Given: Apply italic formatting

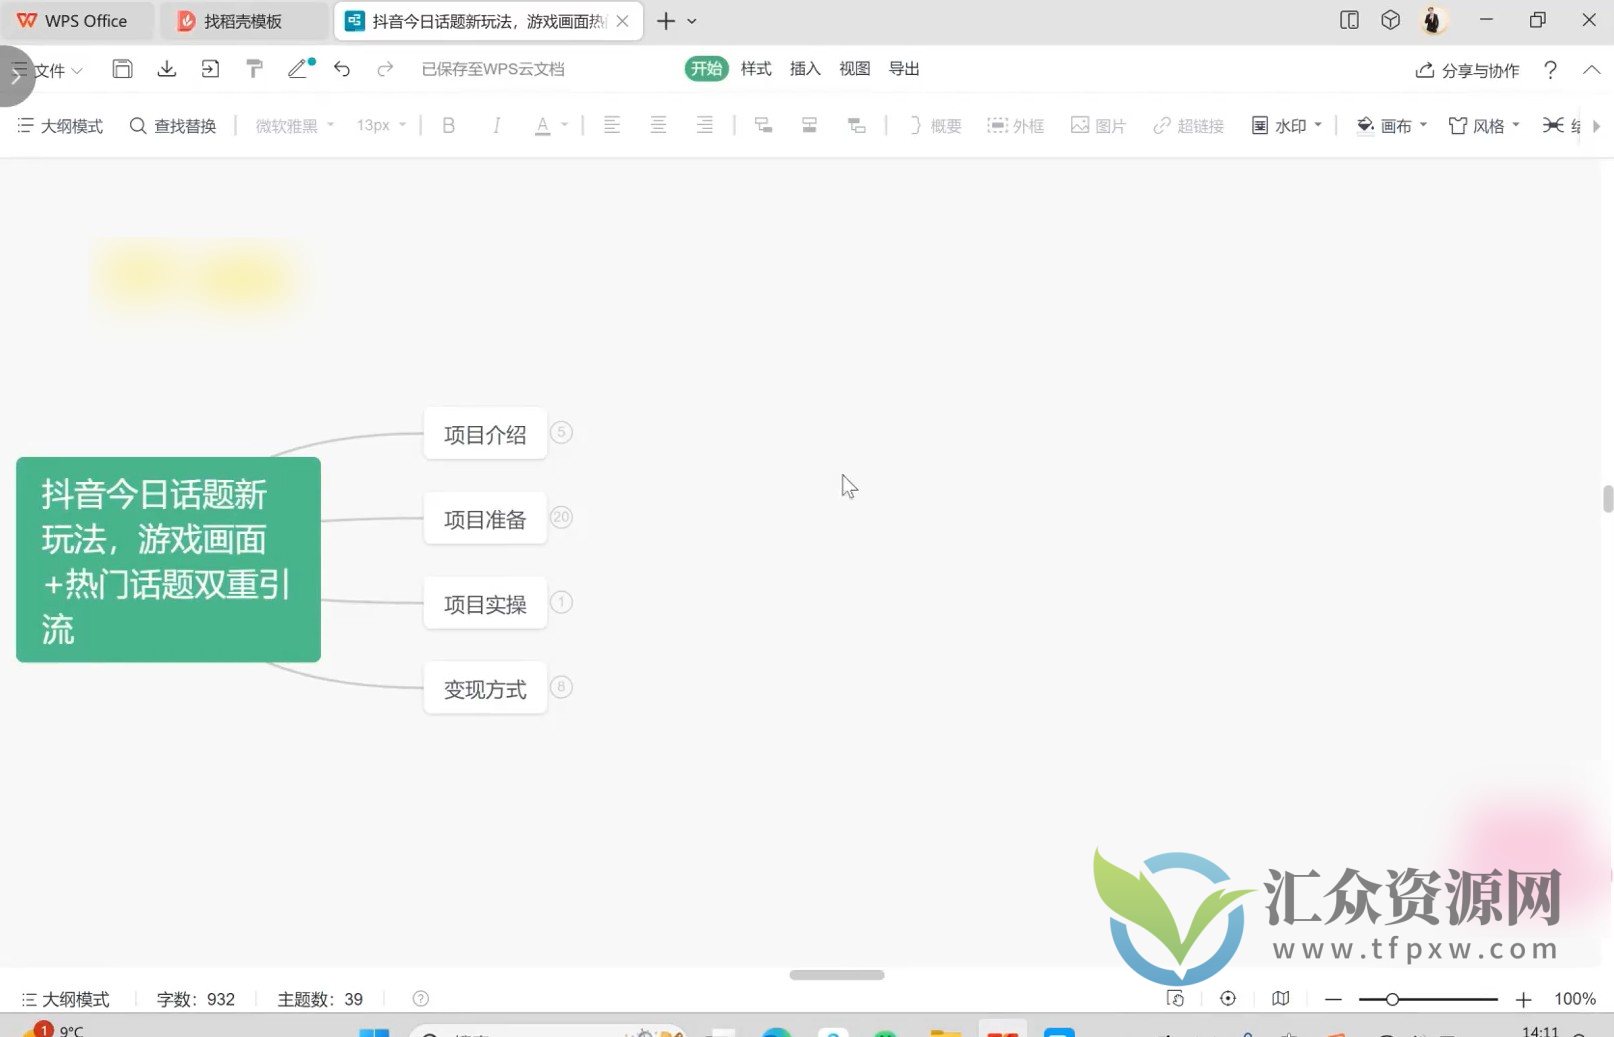Looking at the screenshot, I should [495, 125].
